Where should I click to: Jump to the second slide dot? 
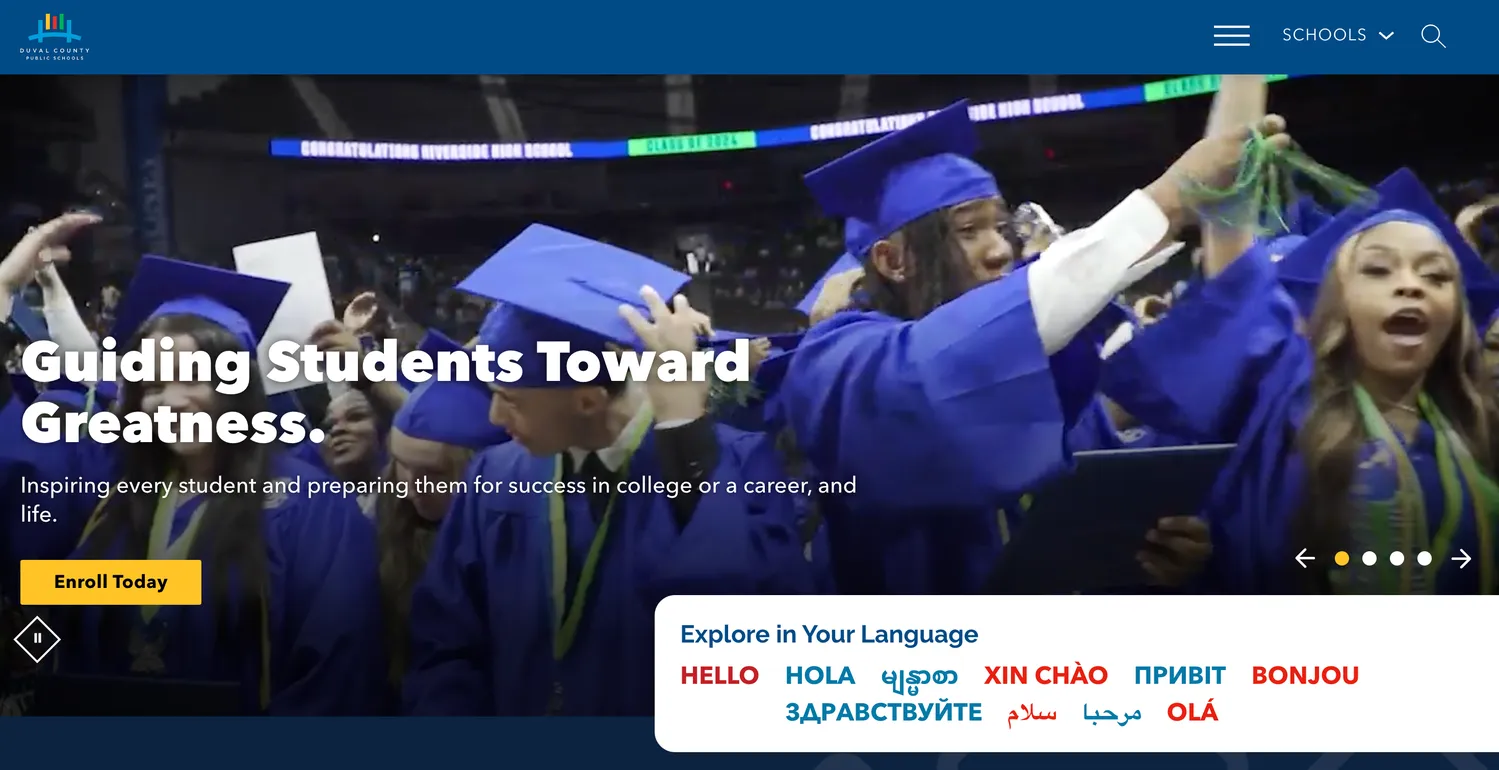pos(1369,558)
